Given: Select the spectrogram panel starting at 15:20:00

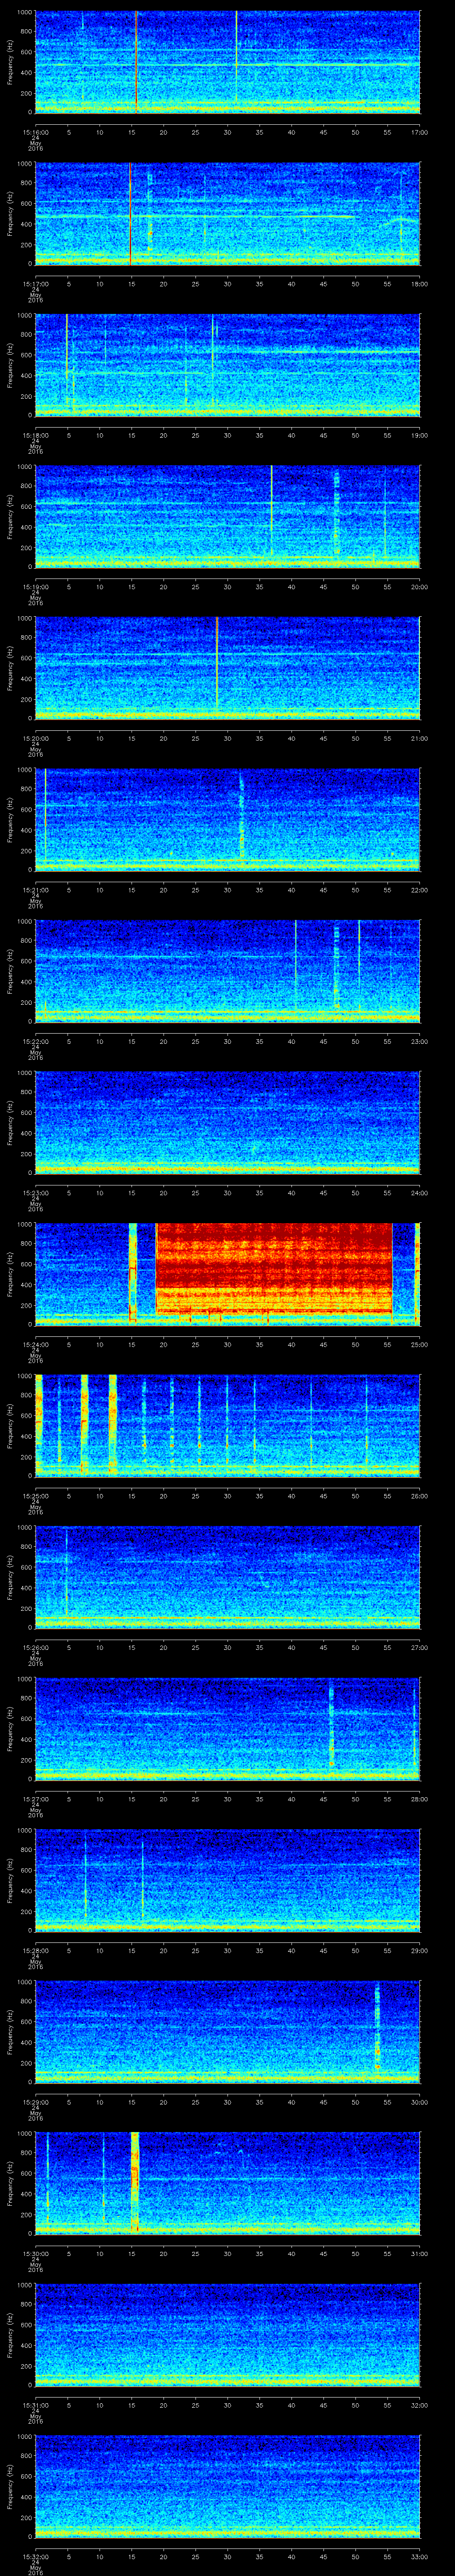Looking at the screenshot, I should (227, 668).
